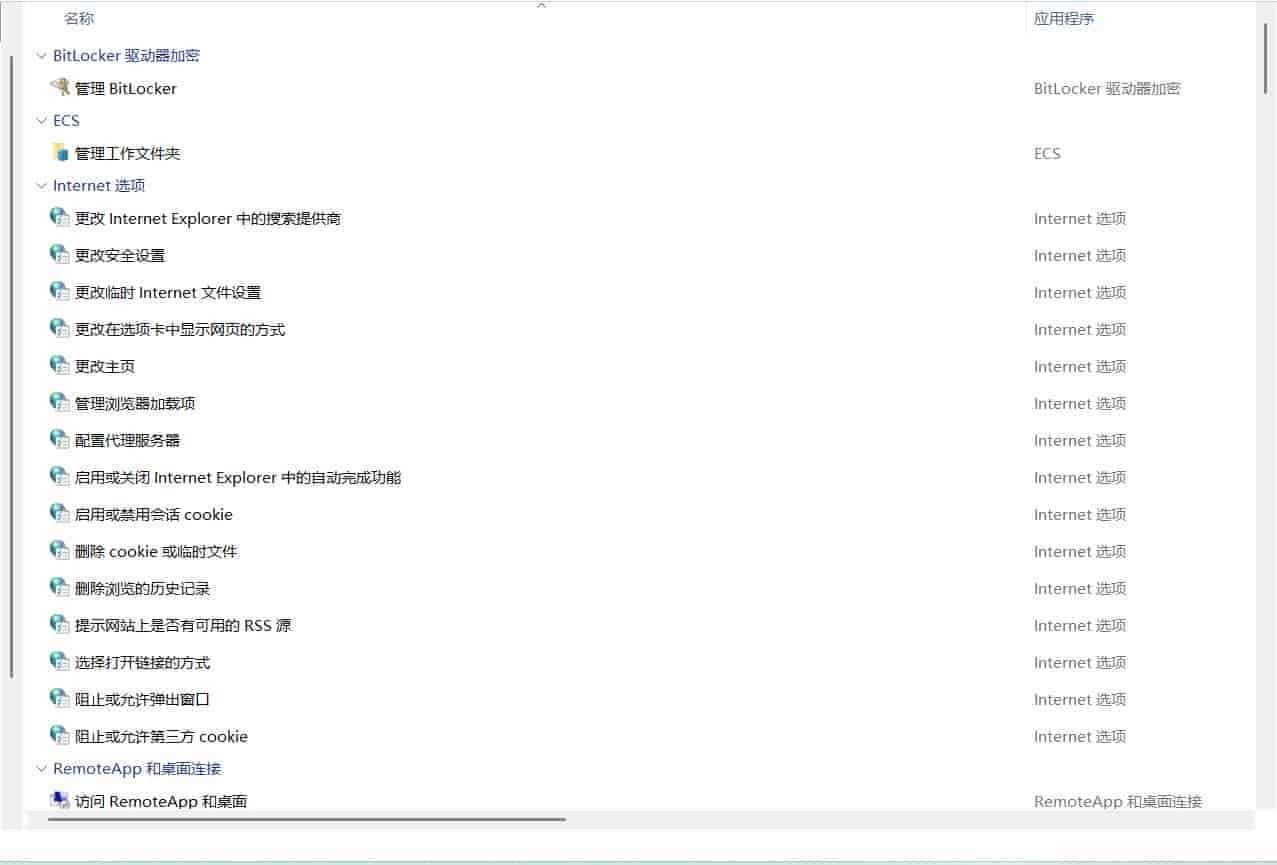Open 删除浏览的历史记录 item
This screenshot has height=865, width=1277.
coord(142,588)
